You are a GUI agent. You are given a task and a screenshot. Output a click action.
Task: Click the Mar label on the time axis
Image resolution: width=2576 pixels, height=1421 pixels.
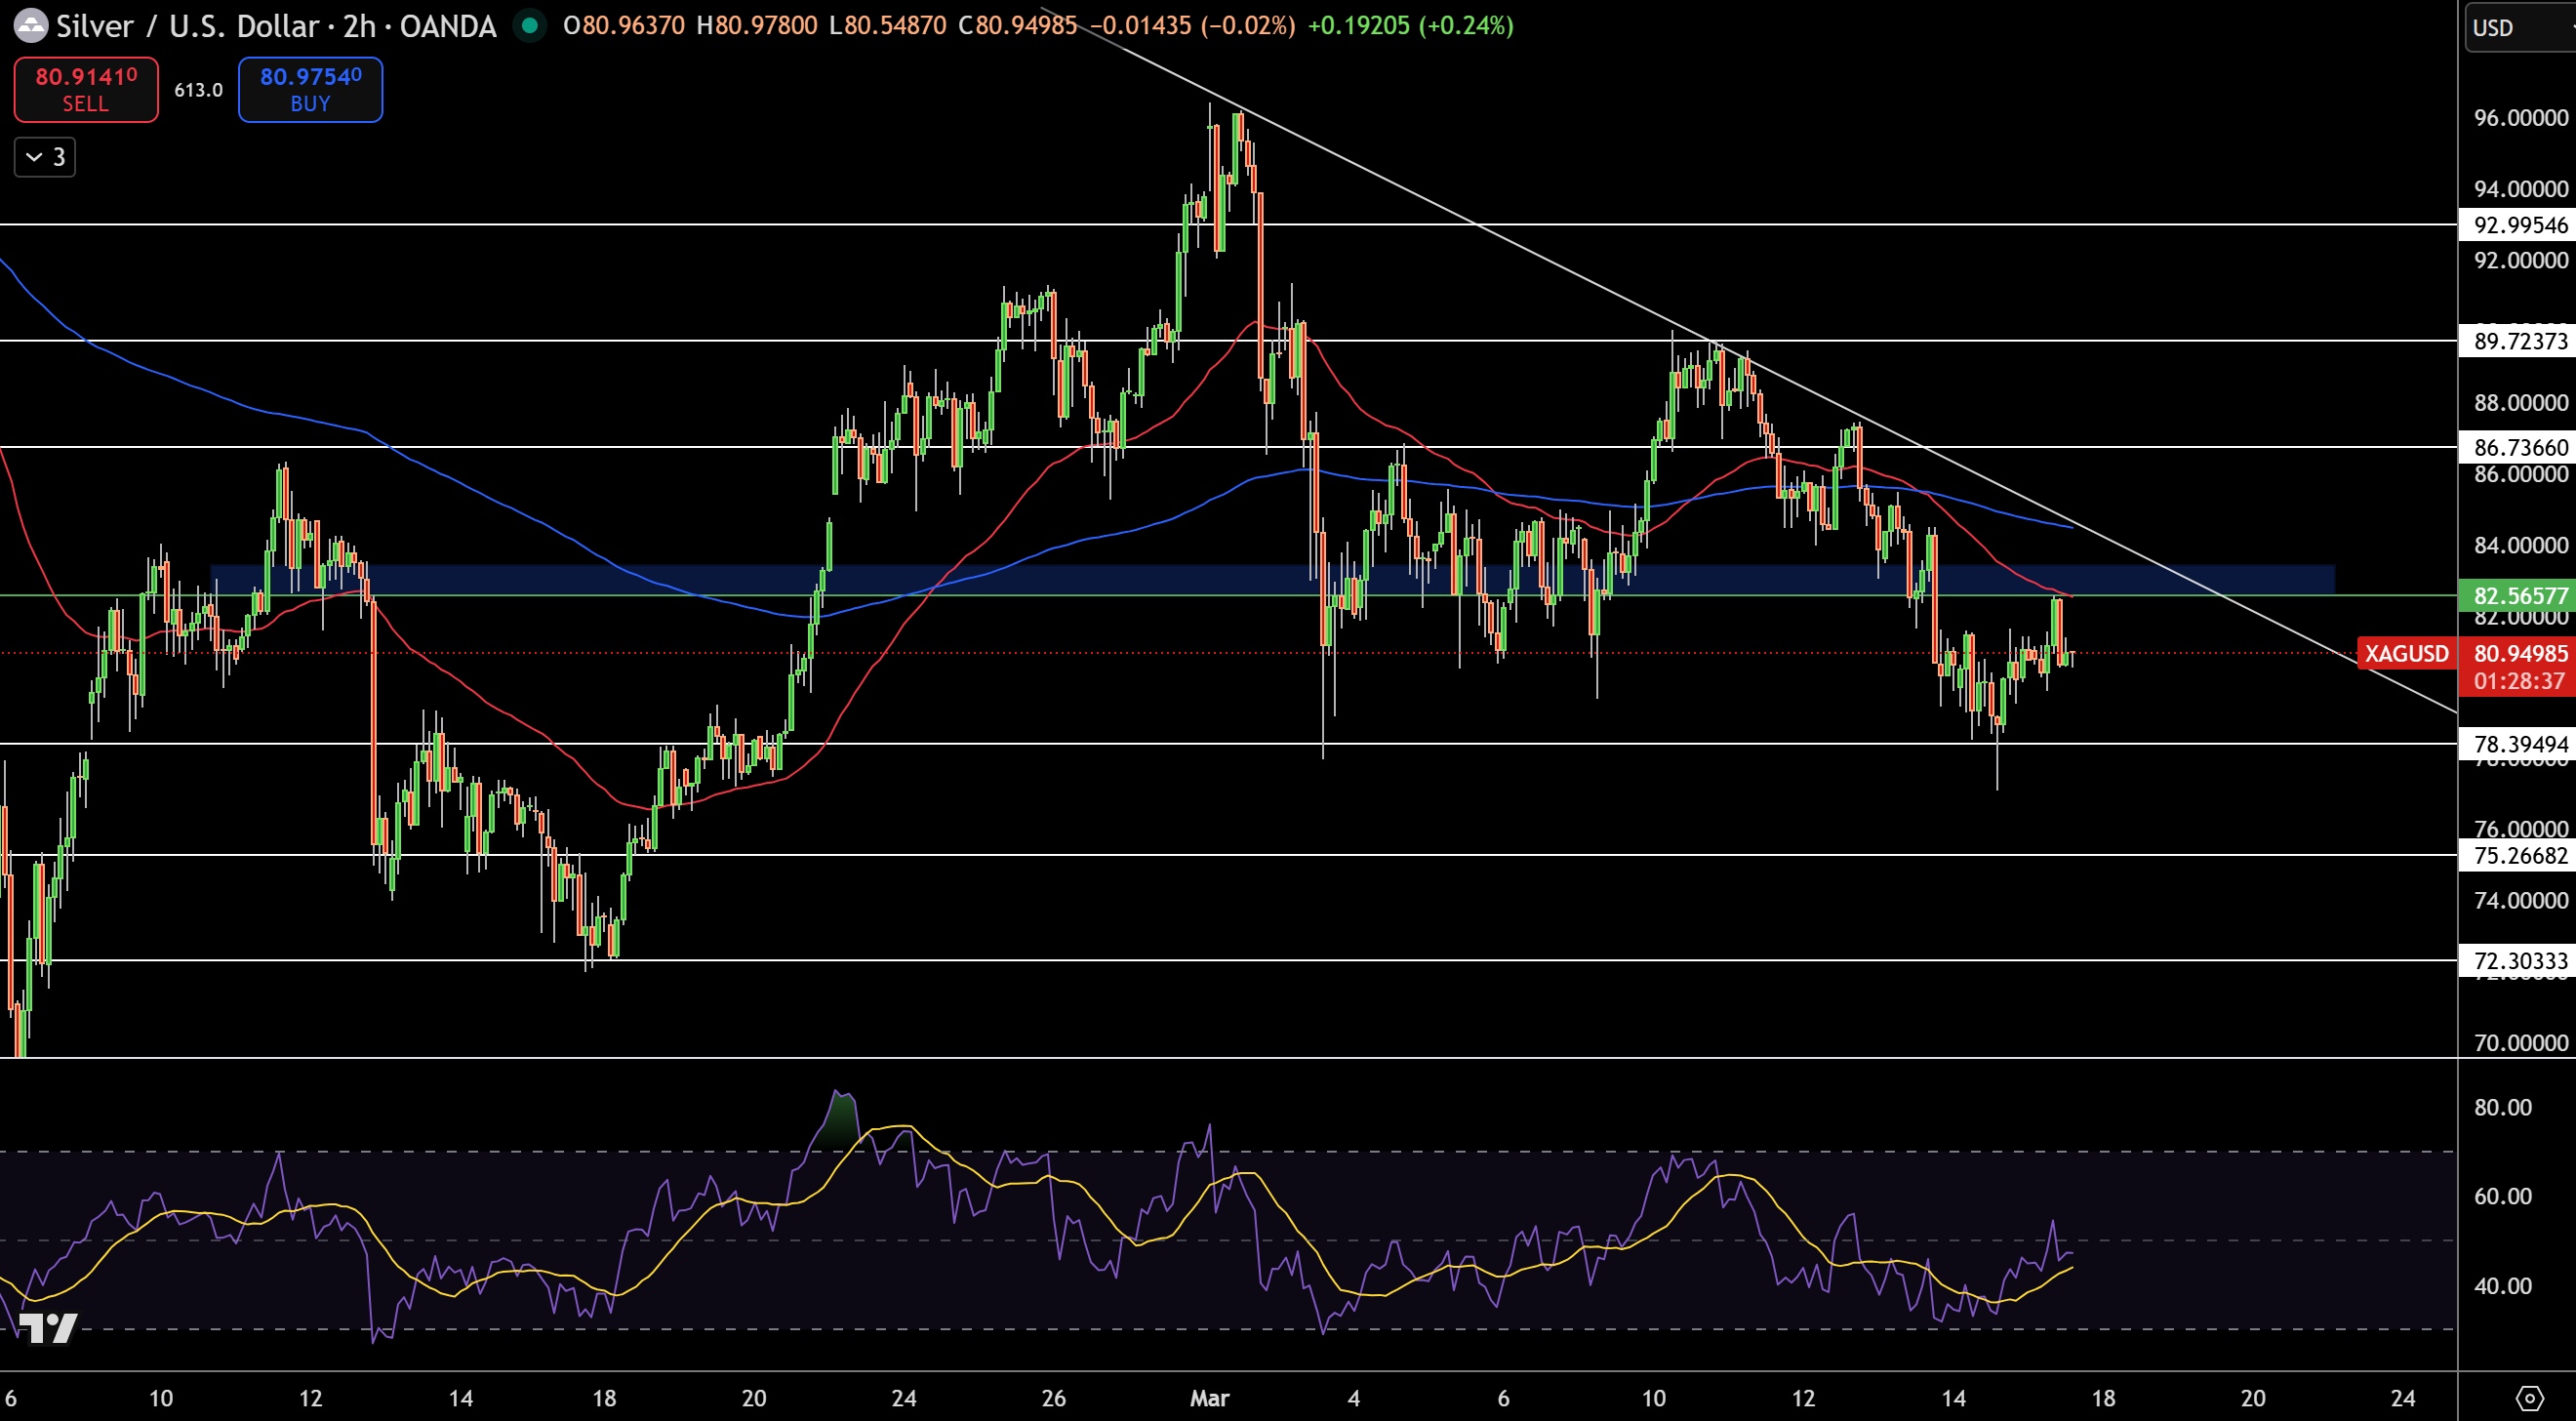[x=1211, y=1400]
